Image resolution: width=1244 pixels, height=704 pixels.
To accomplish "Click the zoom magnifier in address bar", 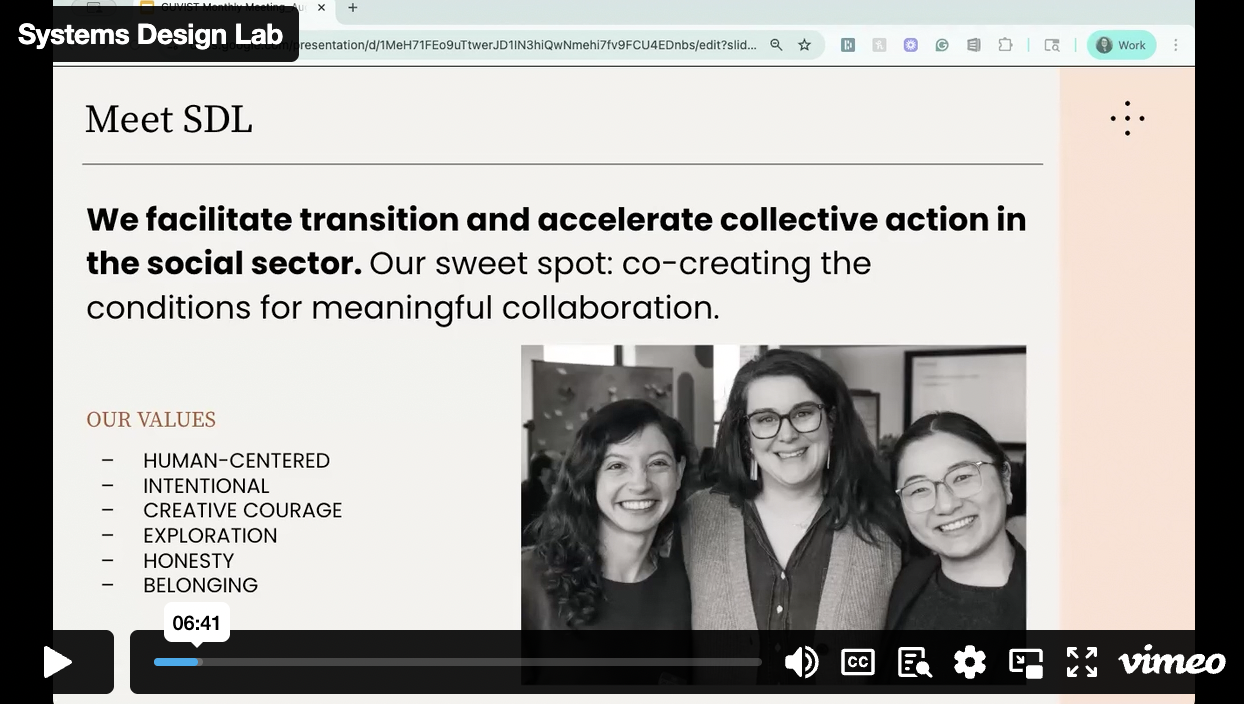I will tap(776, 45).
